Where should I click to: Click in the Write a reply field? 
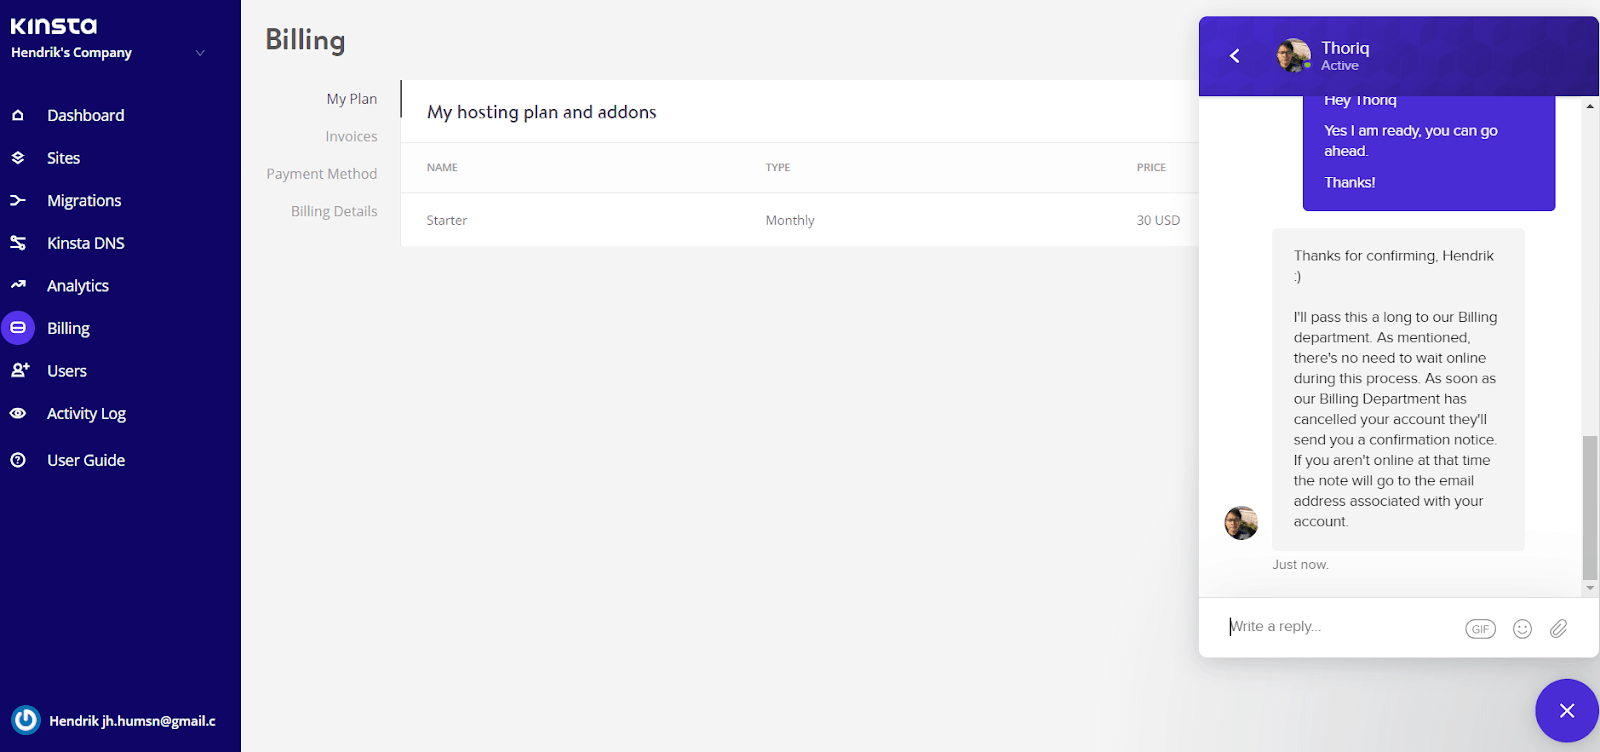[1340, 626]
